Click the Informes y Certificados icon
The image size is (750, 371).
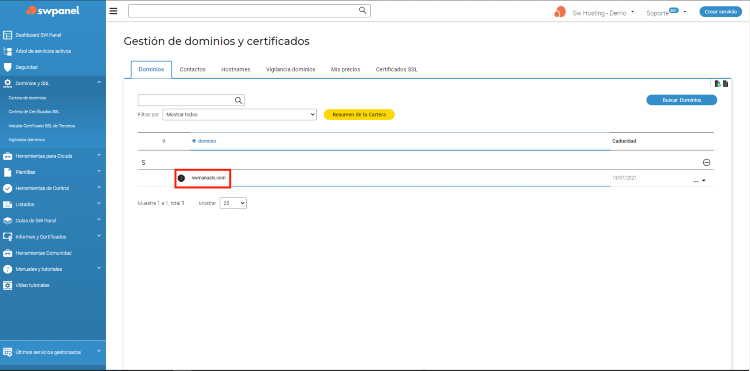coord(7,237)
